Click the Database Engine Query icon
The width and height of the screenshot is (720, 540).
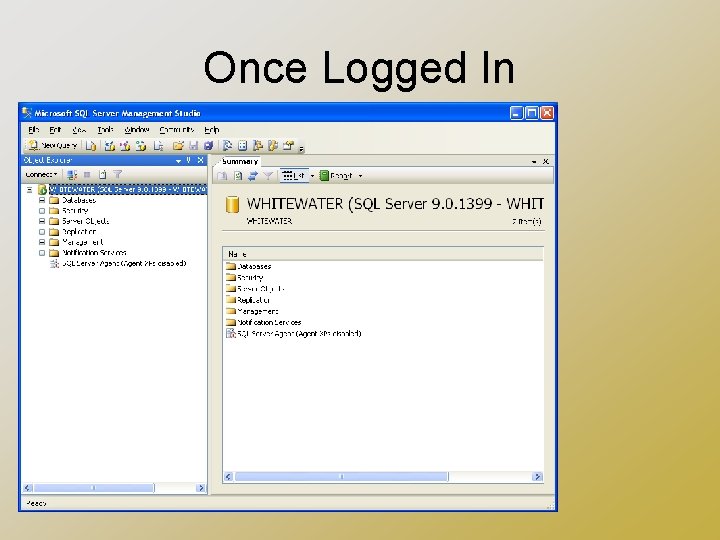(x=91, y=146)
